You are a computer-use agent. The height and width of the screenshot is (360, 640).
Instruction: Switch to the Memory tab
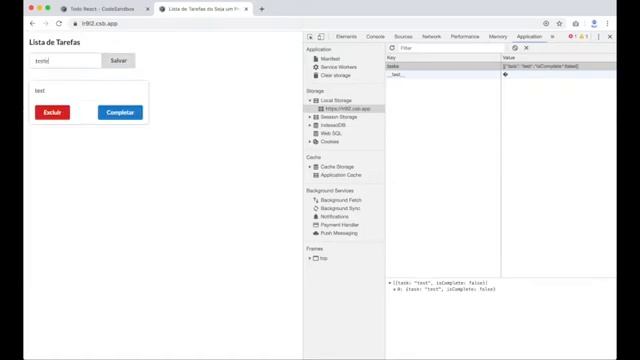click(x=498, y=37)
